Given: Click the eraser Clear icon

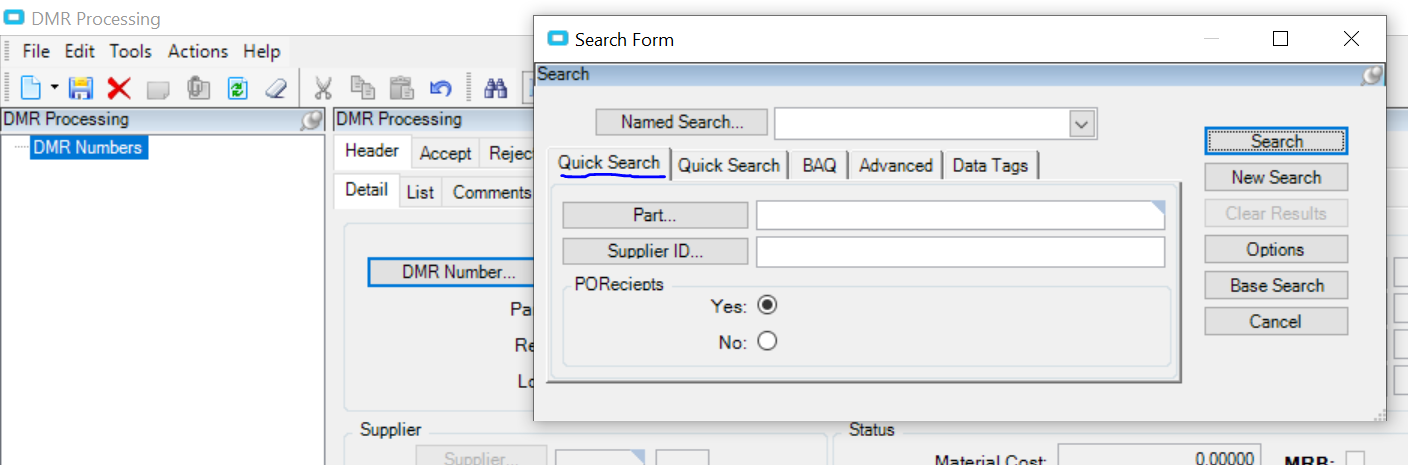Looking at the screenshot, I should tap(276, 88).
